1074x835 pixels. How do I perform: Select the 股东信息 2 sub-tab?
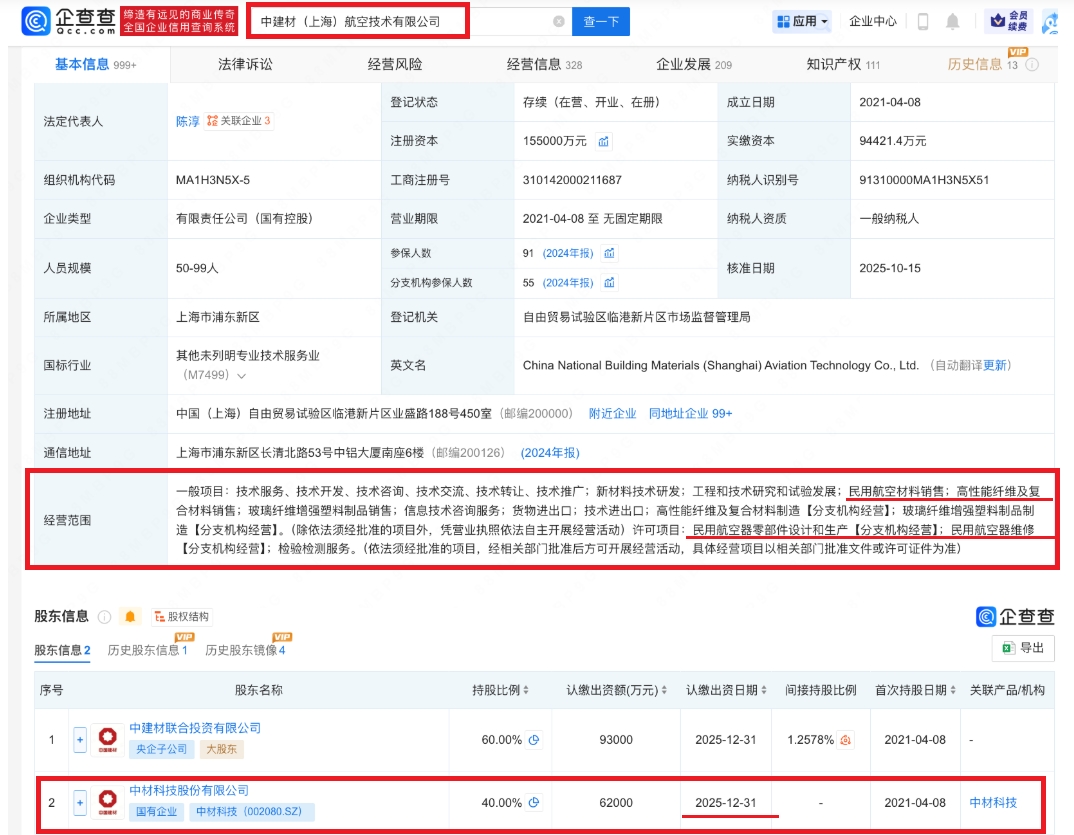pyautogui.click(x=62, y=650)
